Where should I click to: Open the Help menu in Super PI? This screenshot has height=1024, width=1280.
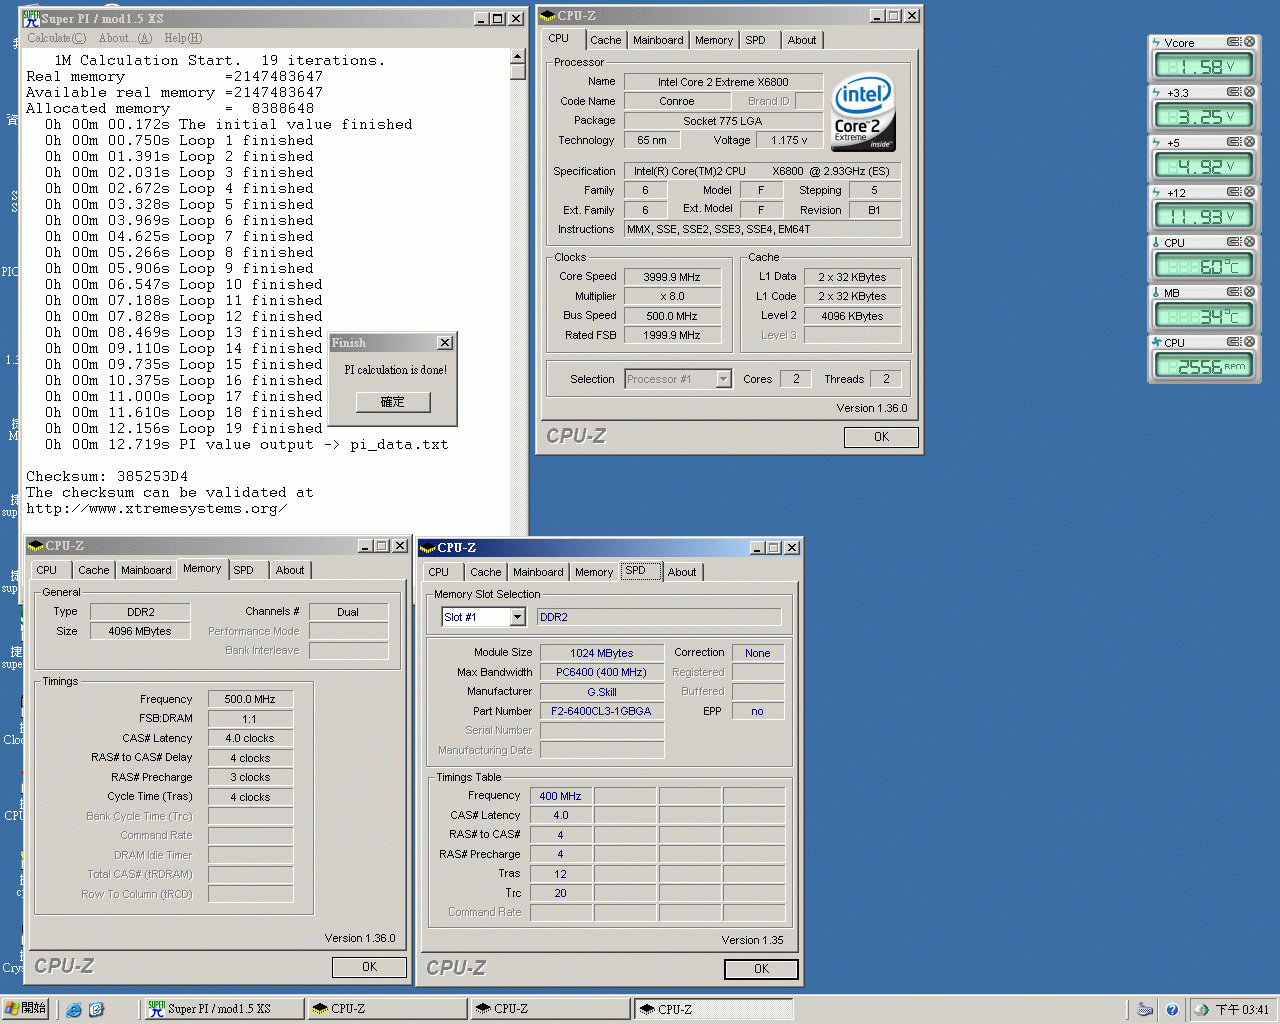click(183, 38)
